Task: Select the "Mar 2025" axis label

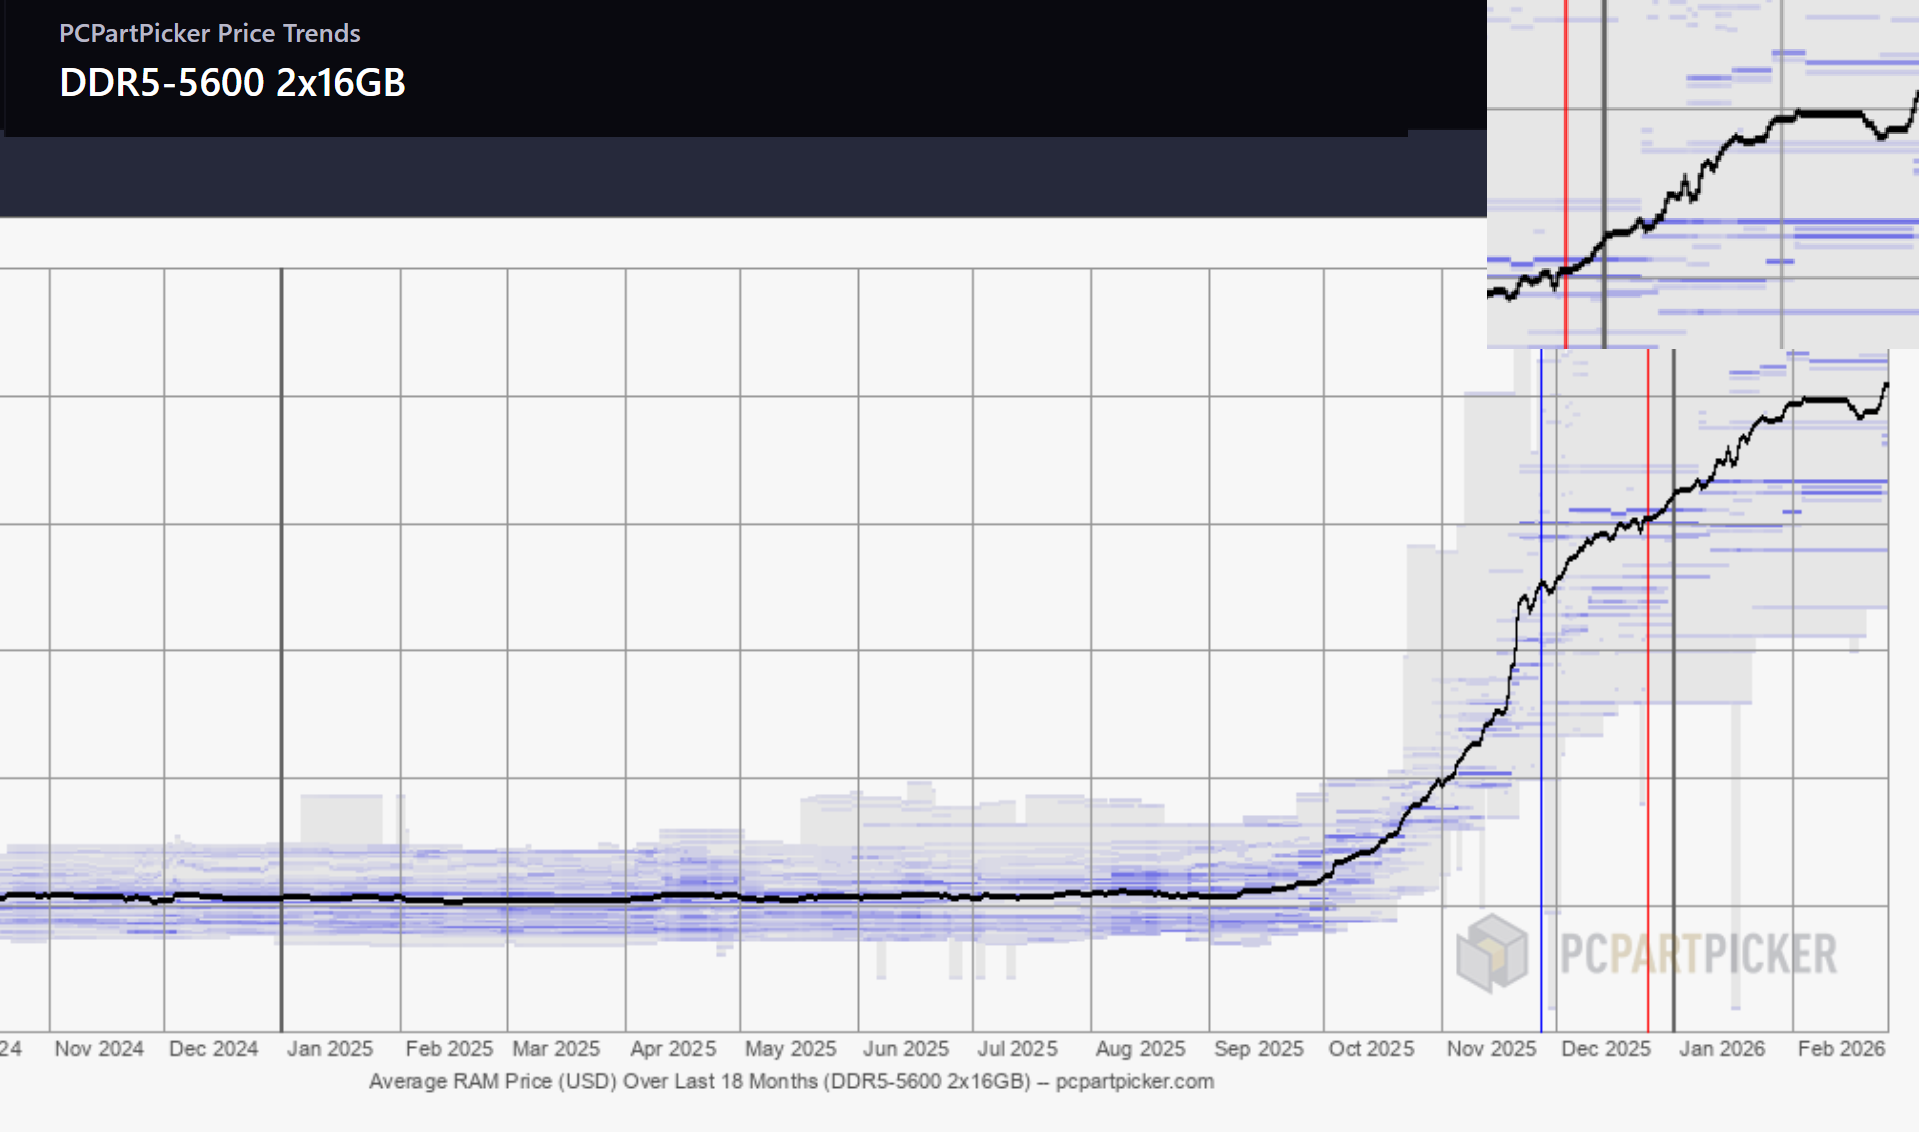Action: [556, 1049]
